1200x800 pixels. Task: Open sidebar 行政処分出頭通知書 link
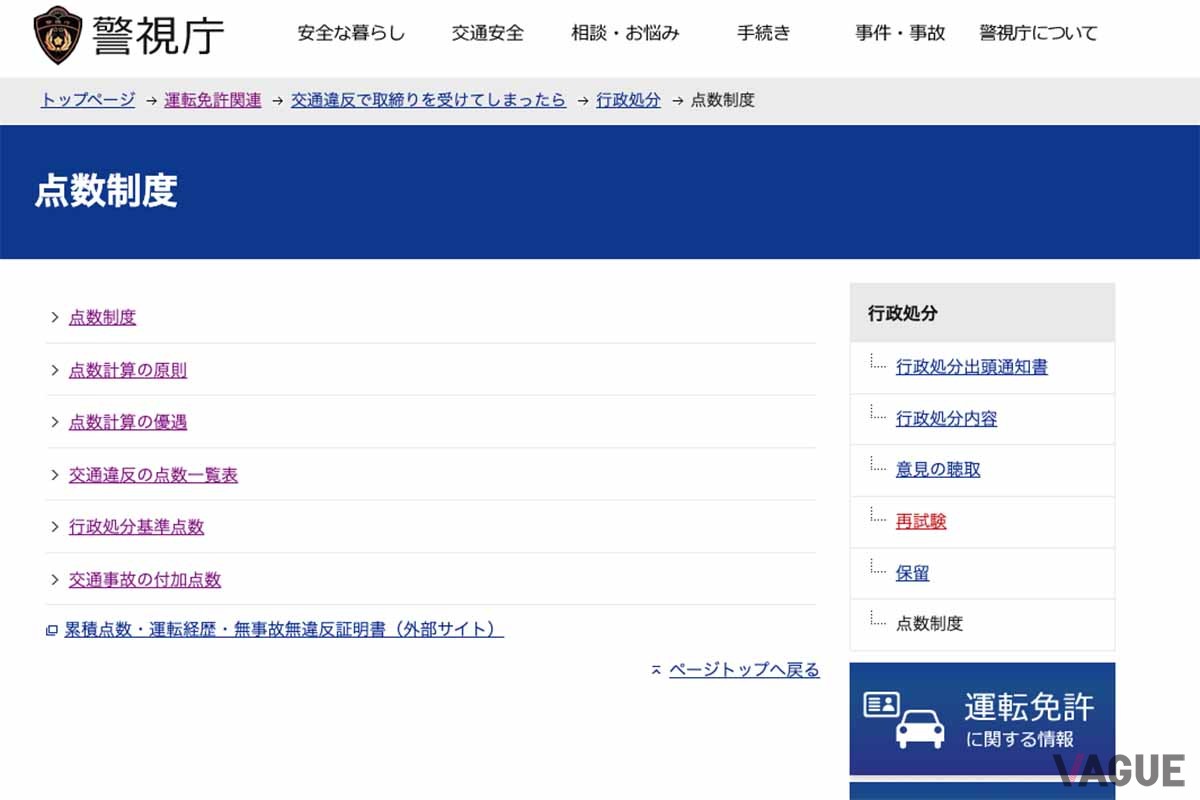click(x=972, y=367)
